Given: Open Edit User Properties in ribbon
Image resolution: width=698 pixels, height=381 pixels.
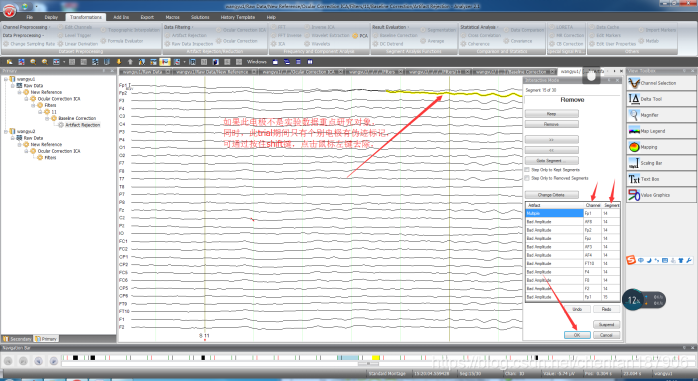Looking at the screenshot, I should click(613, 44).
